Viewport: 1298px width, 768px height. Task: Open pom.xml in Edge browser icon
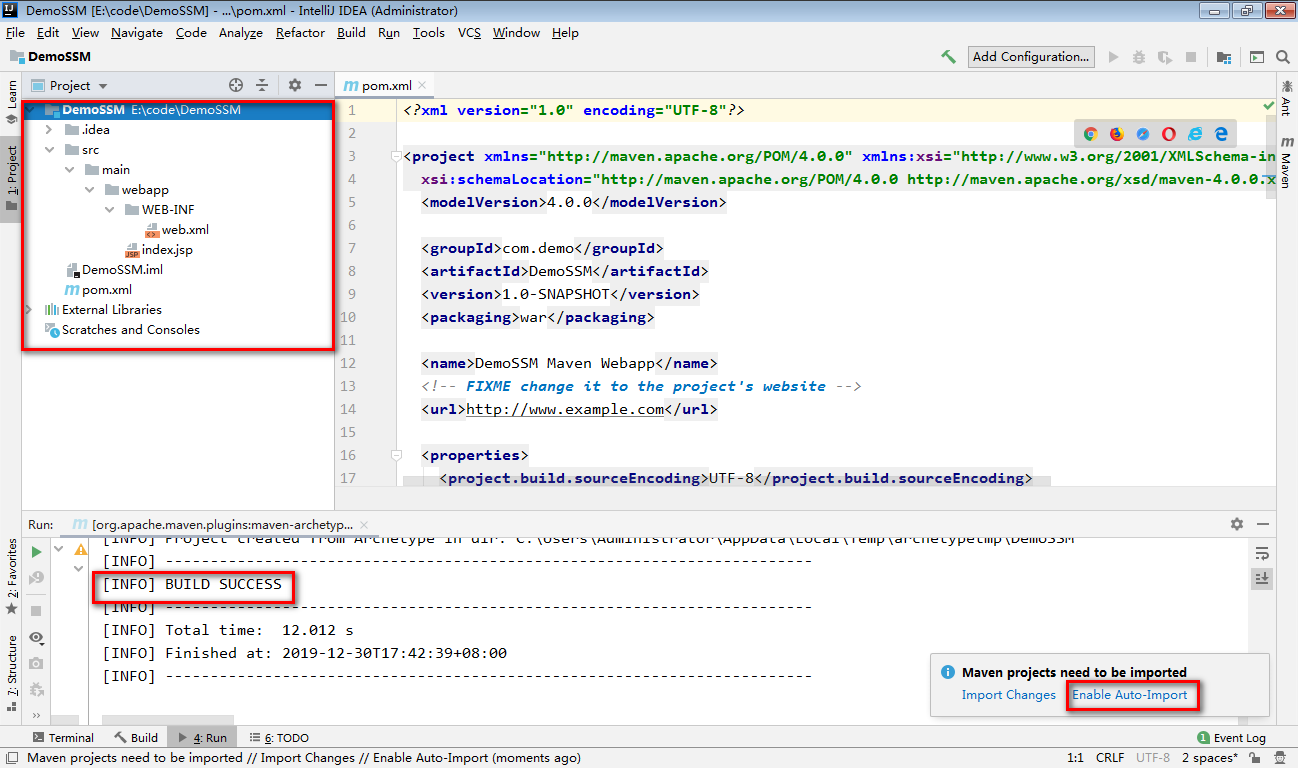tap(1220, 134)
